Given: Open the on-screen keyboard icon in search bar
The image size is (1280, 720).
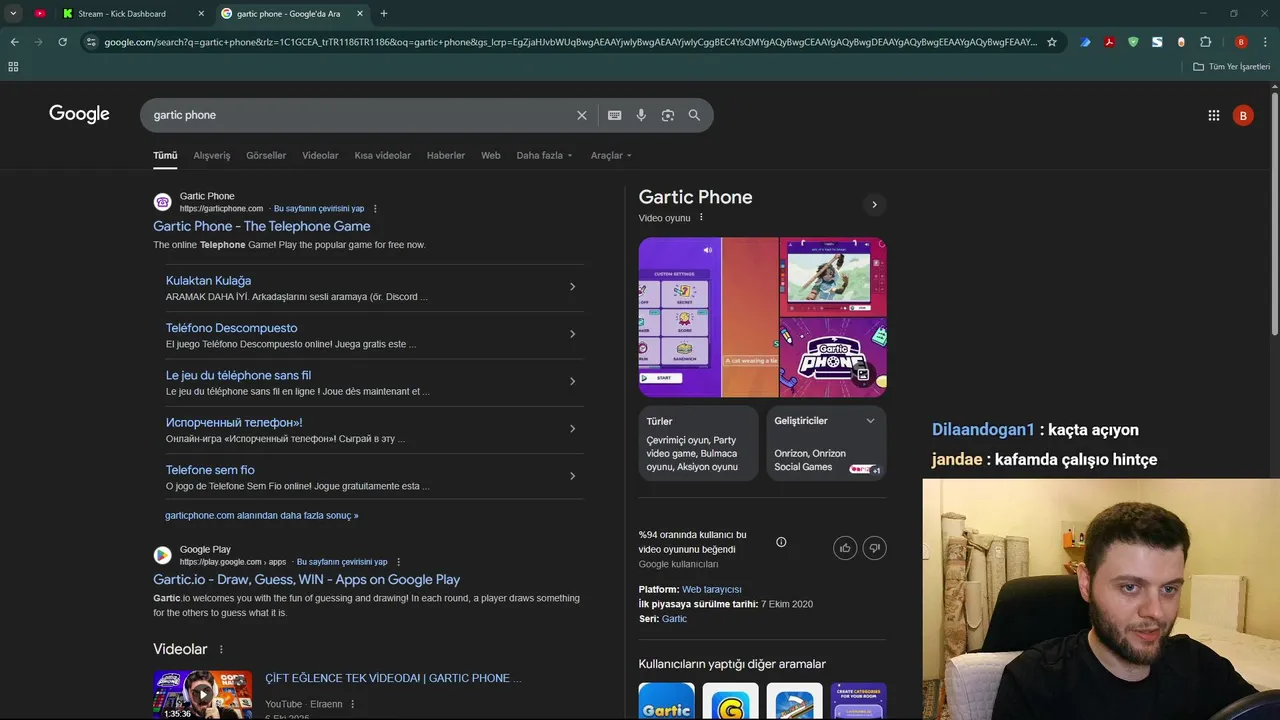Looking at the screenshot, I should [x=615, y=115].
